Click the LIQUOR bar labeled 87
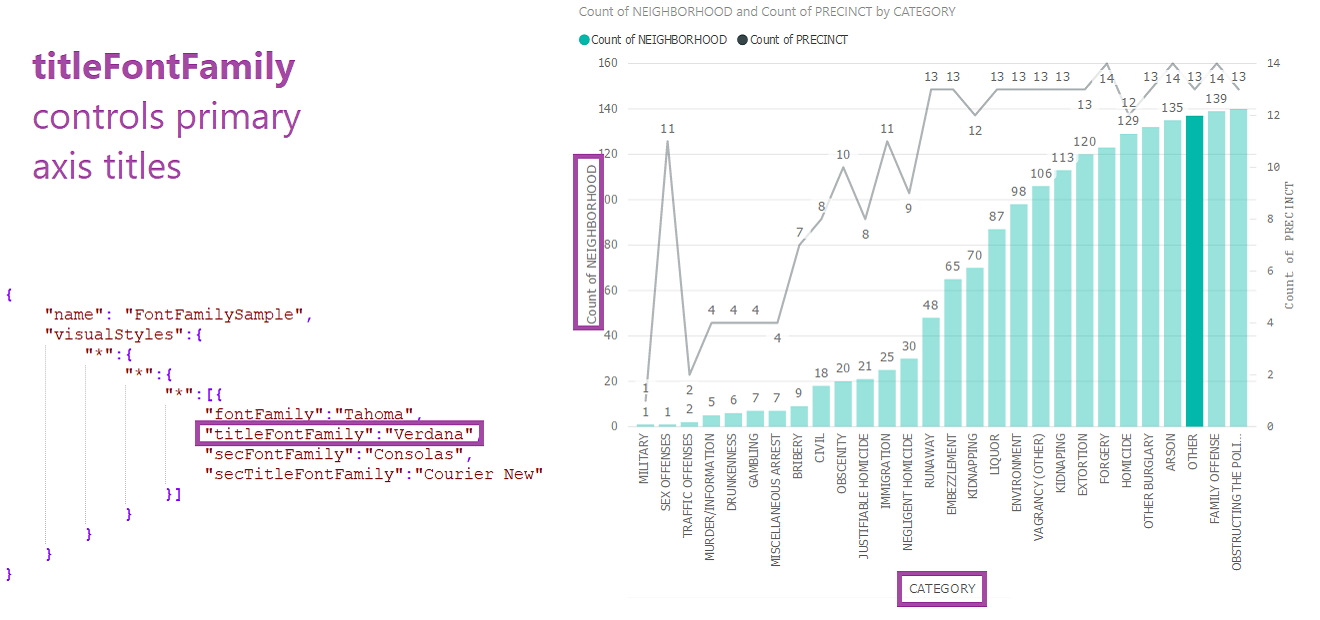This screenshot has height=620, width=1320. [x=997, y=328]
